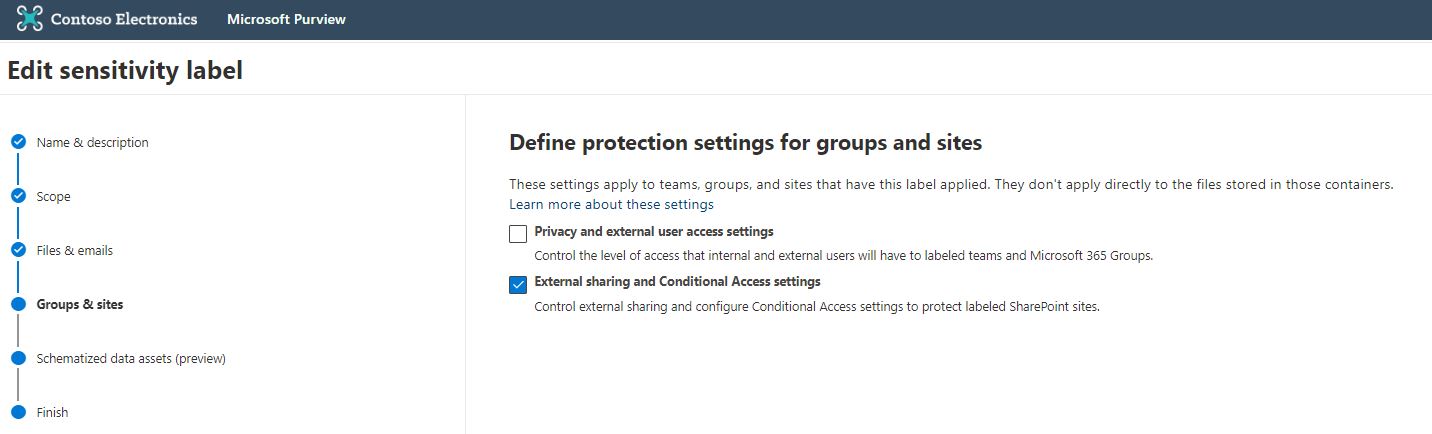Click the Scope step checkmark icon

[x=18, y=196]
